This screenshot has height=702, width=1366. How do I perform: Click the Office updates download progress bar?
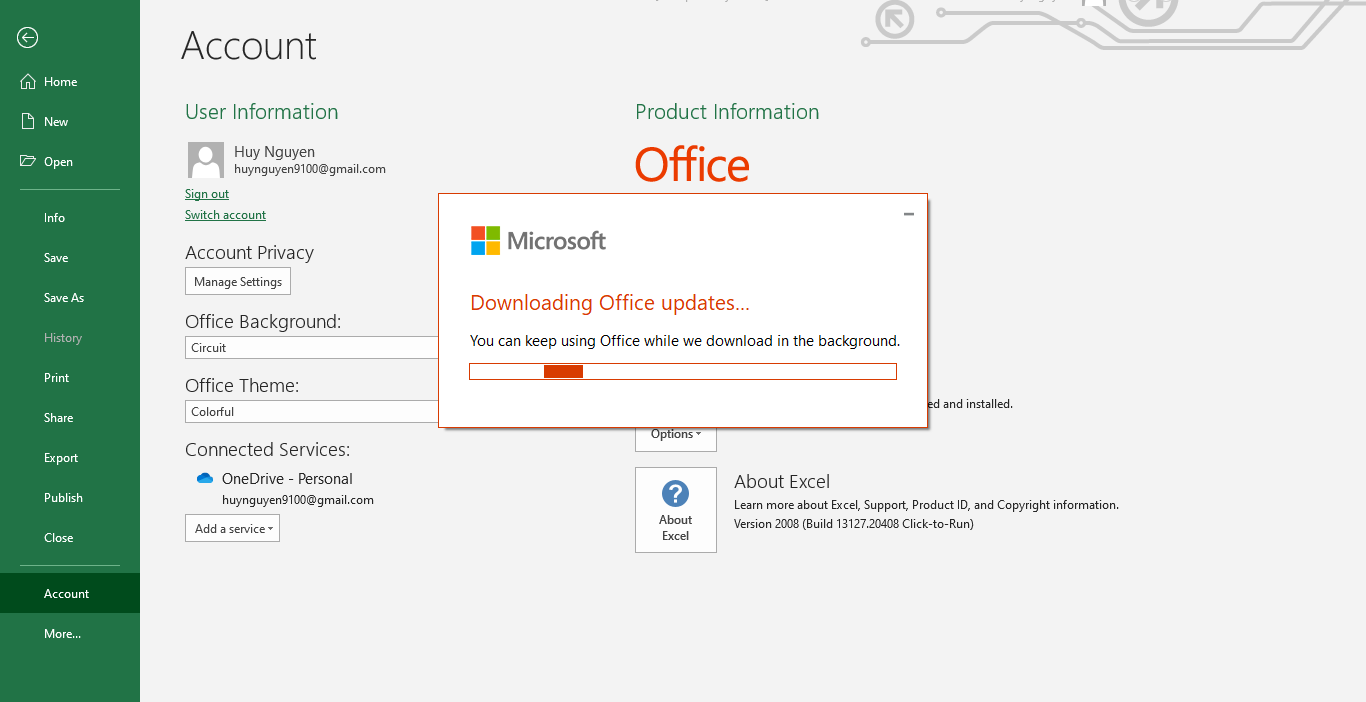click(x=683, y=371)
